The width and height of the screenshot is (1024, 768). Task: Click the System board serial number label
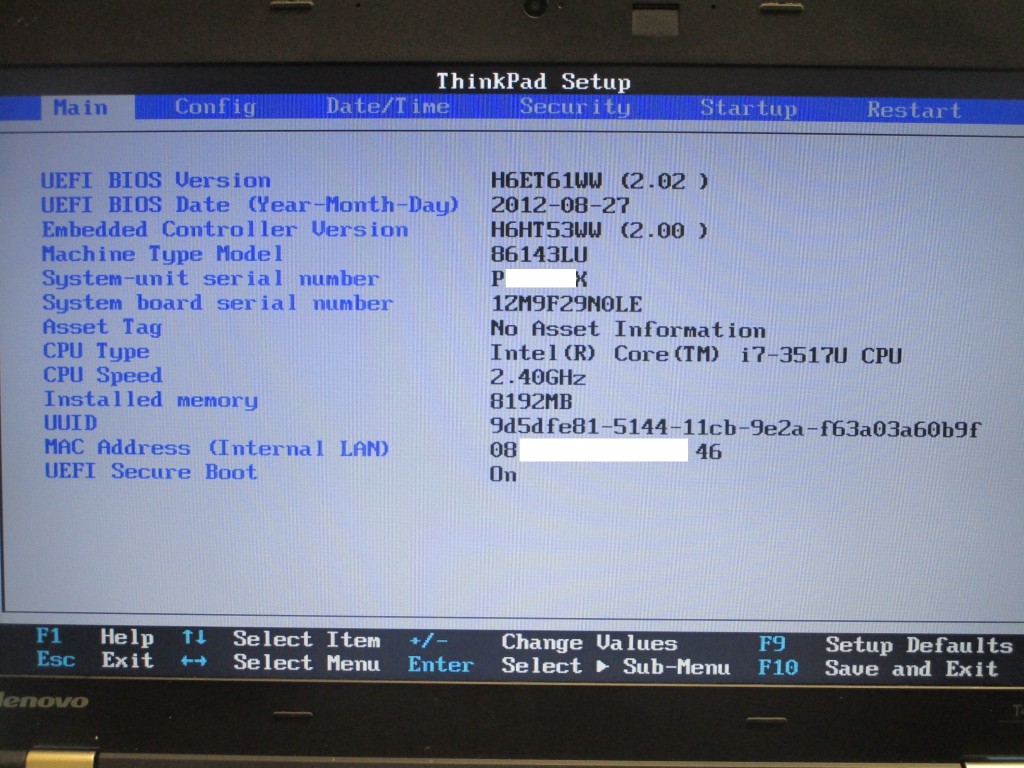[217, 303]
